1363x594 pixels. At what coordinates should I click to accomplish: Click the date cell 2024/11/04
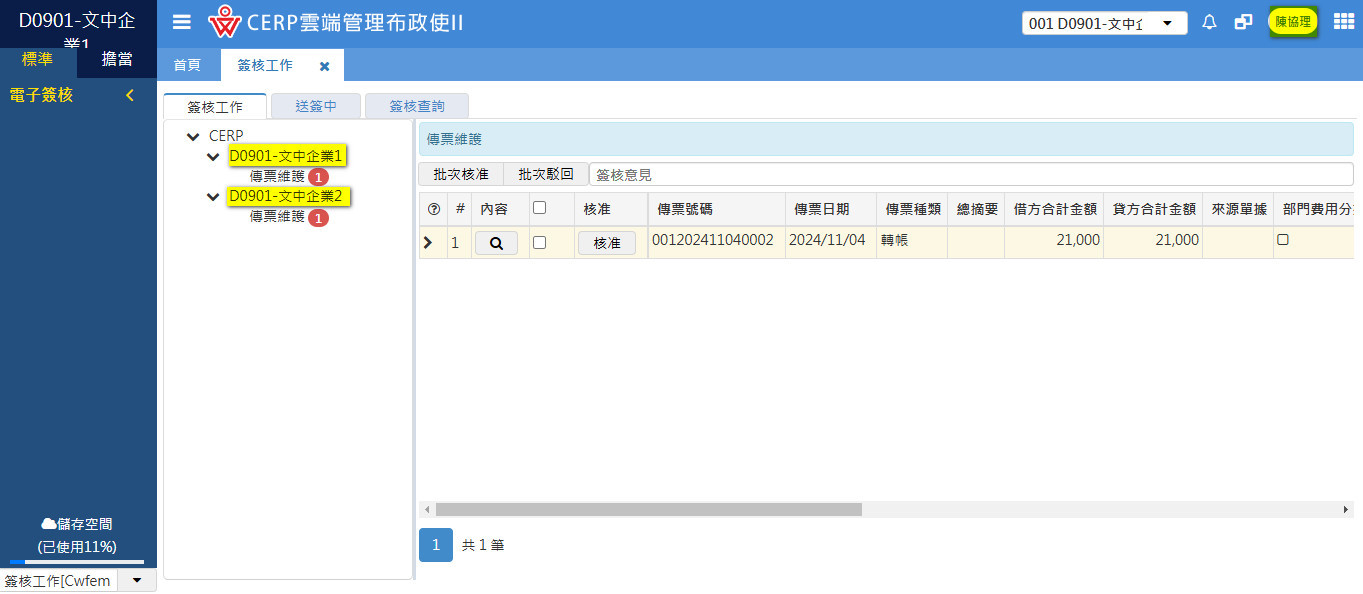(827, 240)
